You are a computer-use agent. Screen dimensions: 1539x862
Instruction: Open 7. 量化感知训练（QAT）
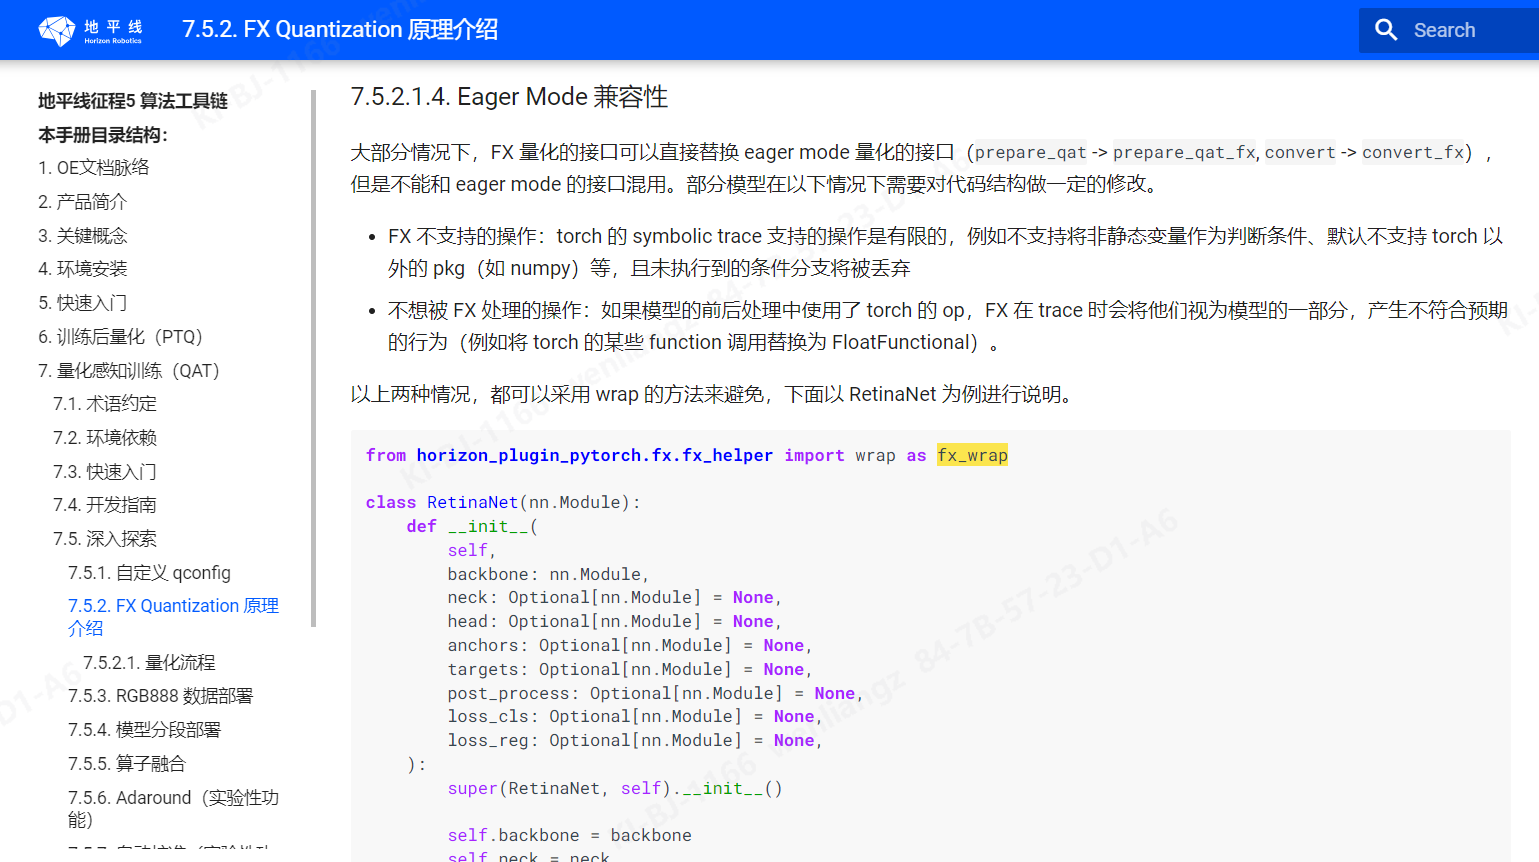(128, 371)
